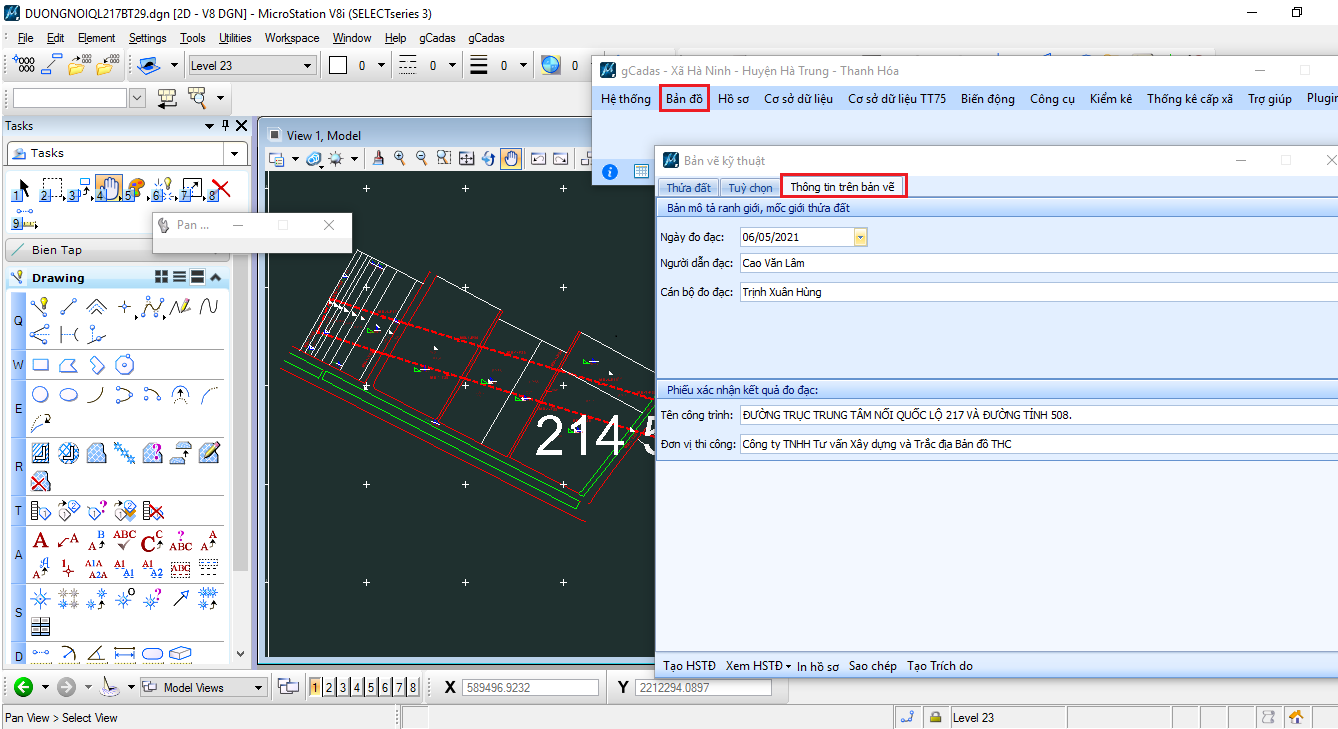Screen dimensions: 1338x729
Task: Click the Tạo Trích đo button
Action: pyautogui.click(x=939, y=666)
